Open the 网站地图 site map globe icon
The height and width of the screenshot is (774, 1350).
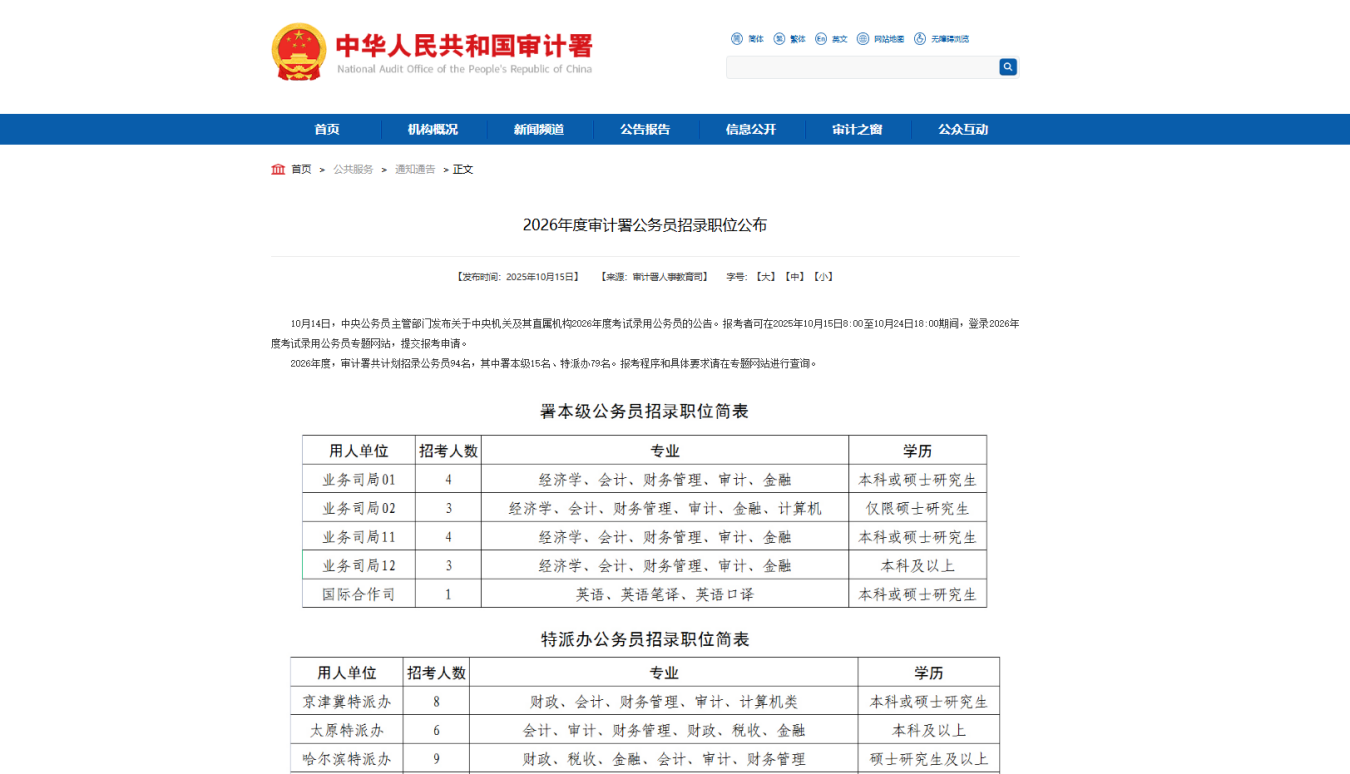click(x=863, y=39)
